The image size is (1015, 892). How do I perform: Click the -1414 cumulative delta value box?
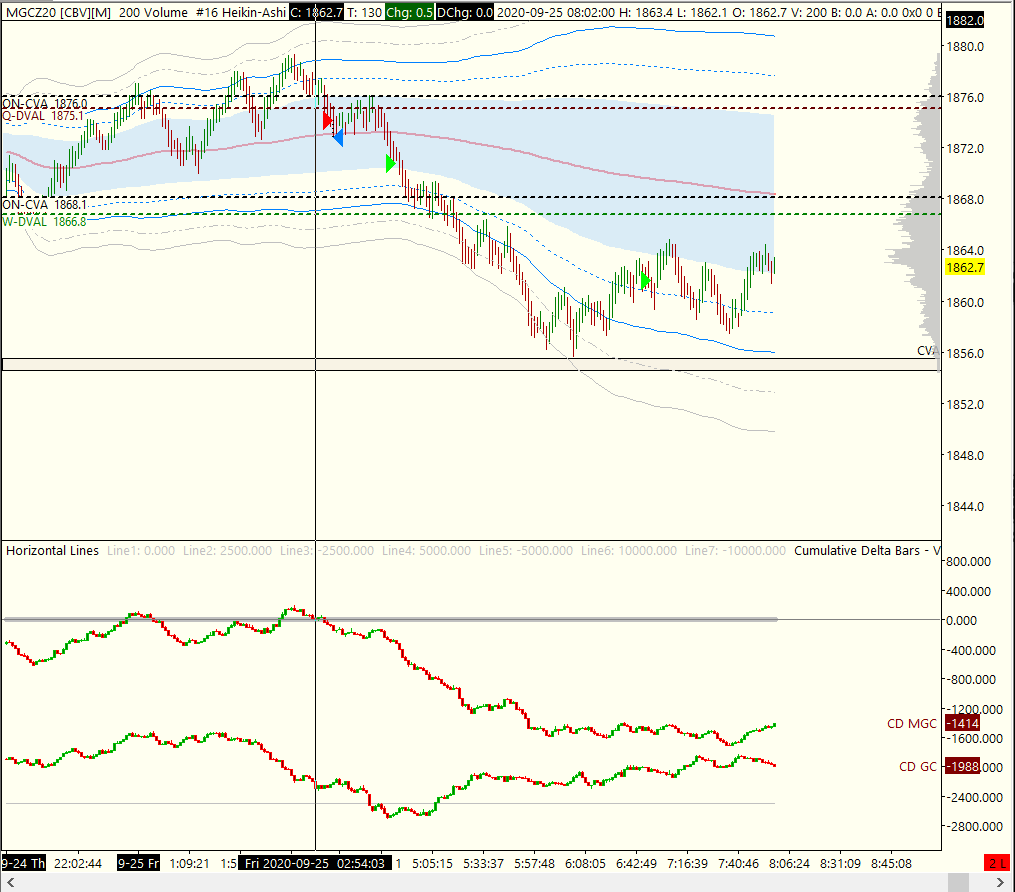click(963, 724)
